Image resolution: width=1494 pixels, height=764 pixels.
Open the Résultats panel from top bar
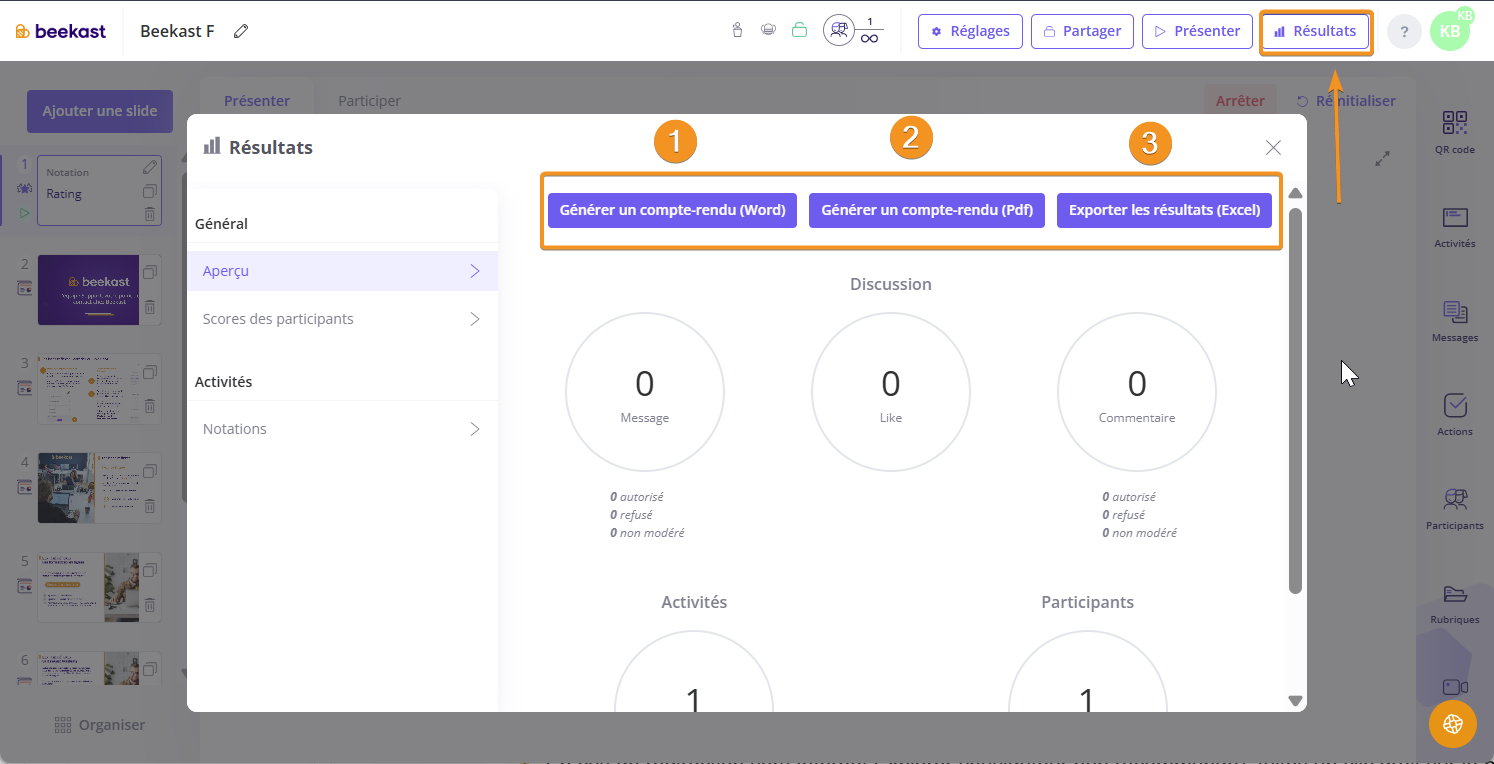click(x=1316, y=31)
